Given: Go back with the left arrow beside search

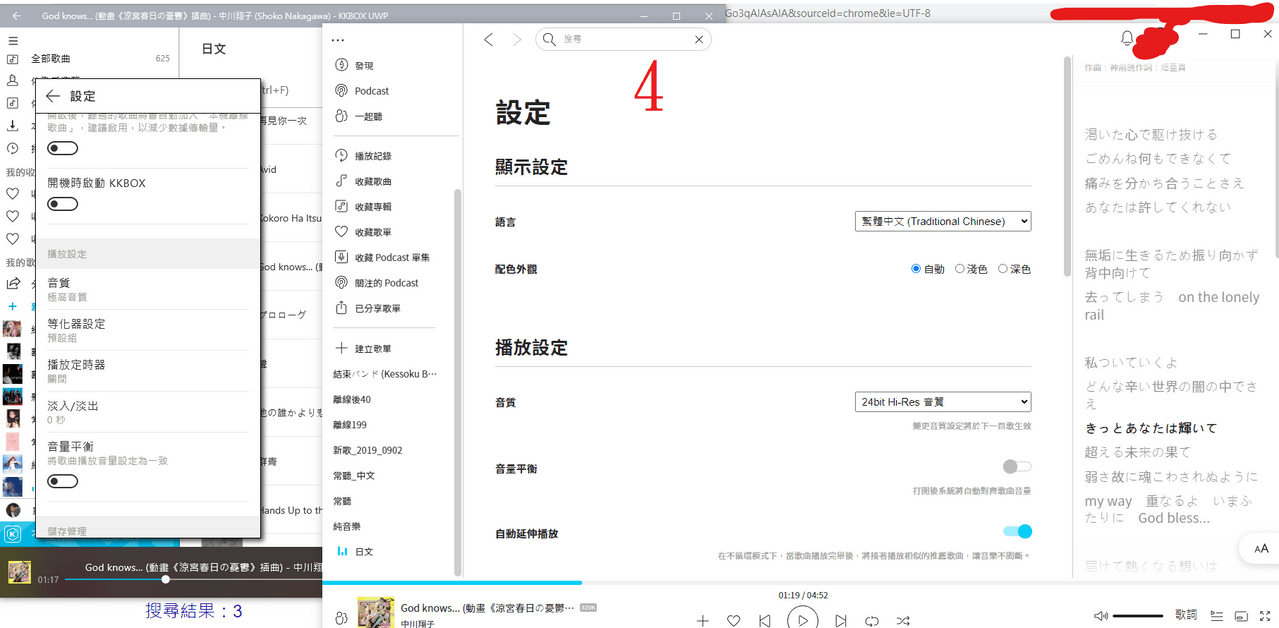Looking at the screenshot, I should 489,39.
